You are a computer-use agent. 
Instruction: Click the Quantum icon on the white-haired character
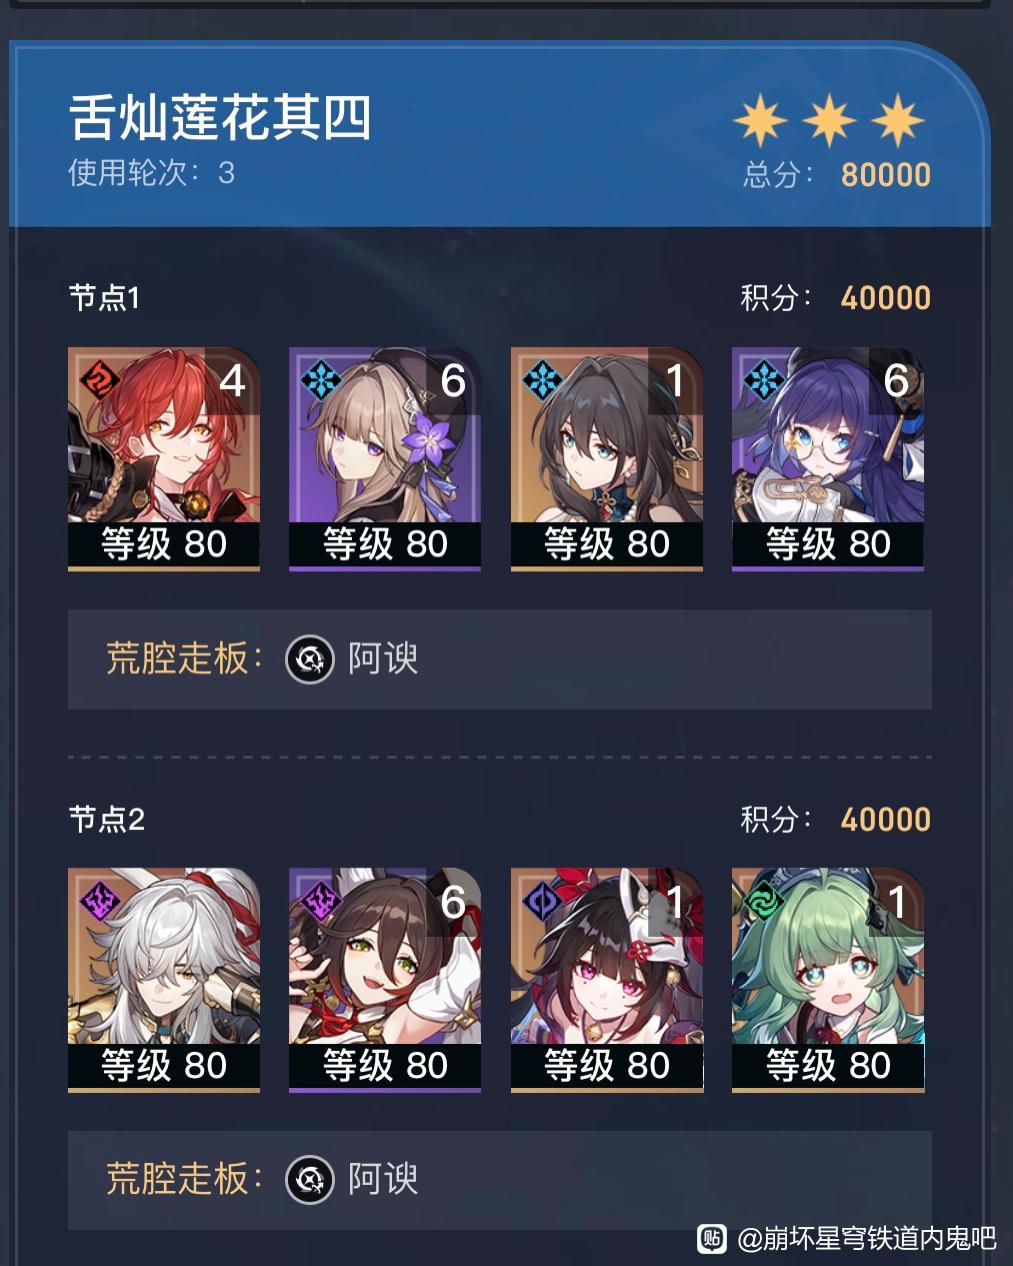[x=98, y=900]
